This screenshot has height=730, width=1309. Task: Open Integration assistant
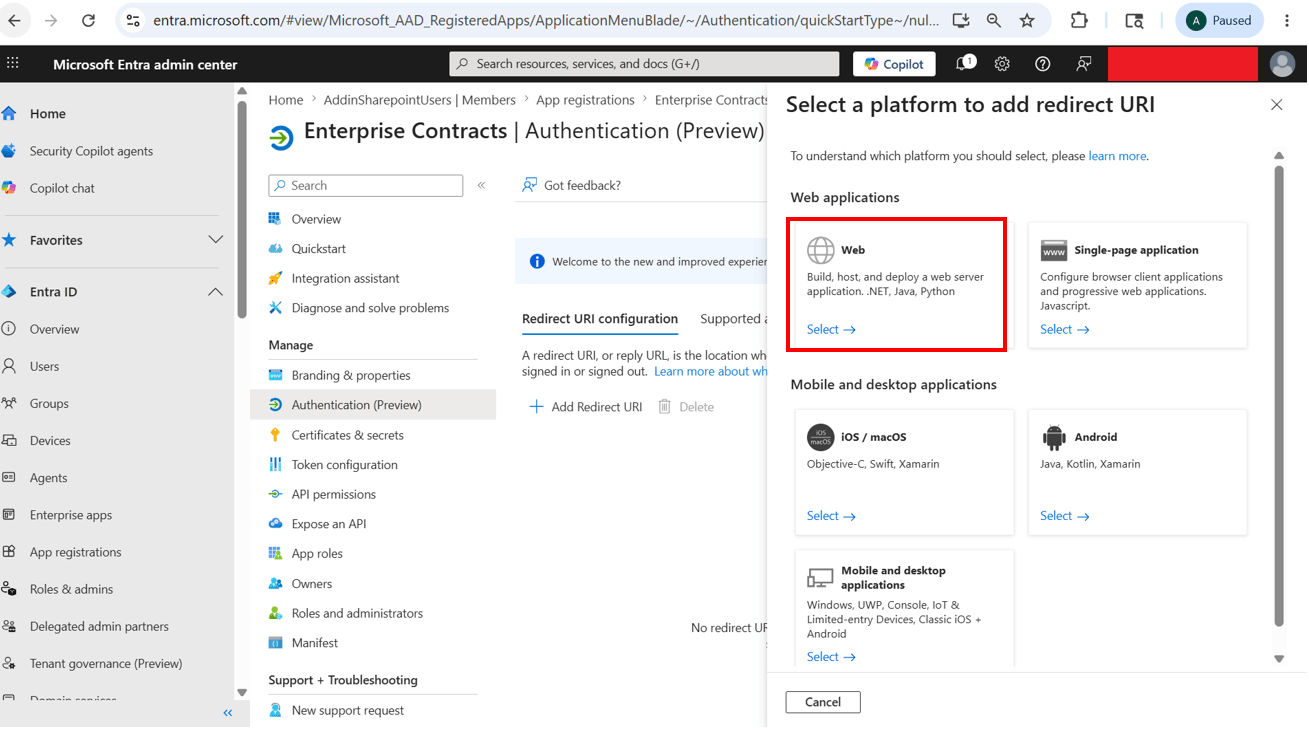click(345, 278)
